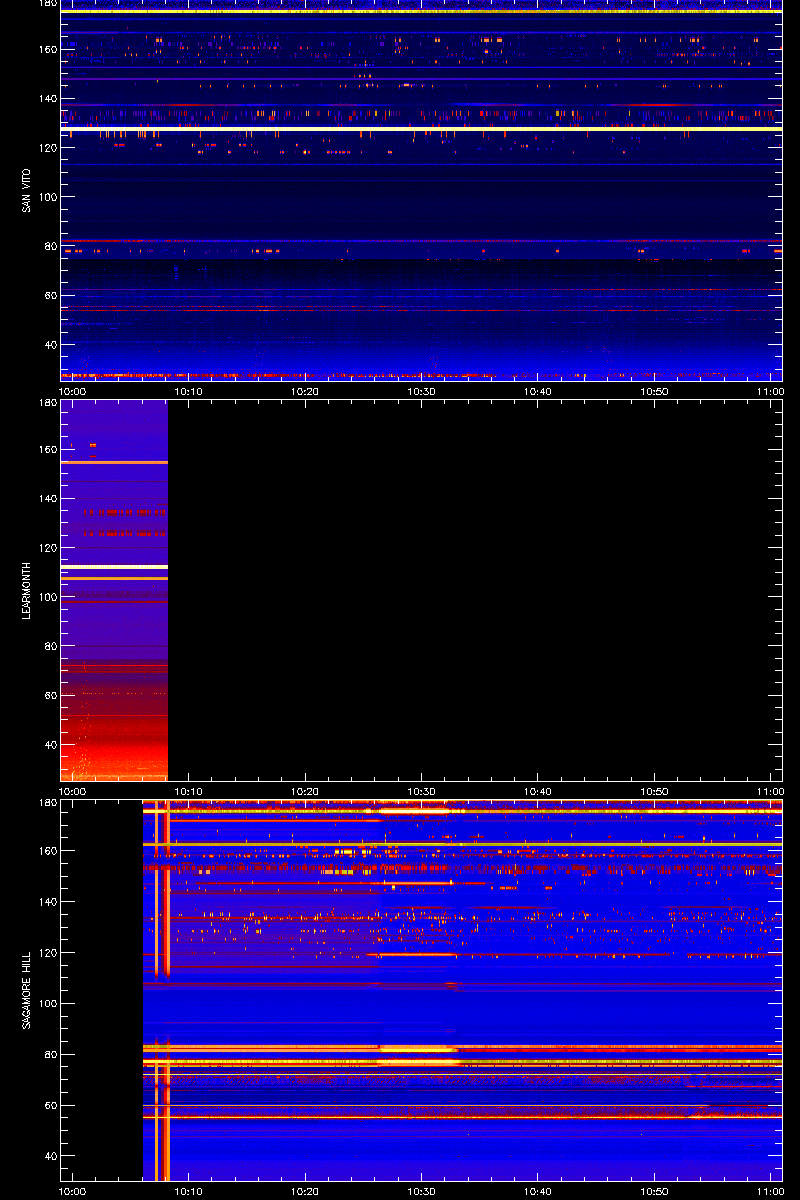Viewport: 800px width, 1200px height.
Task: Pick the 120 frequency tick on Sagamore Hill axis
Action: coord(46,953)
